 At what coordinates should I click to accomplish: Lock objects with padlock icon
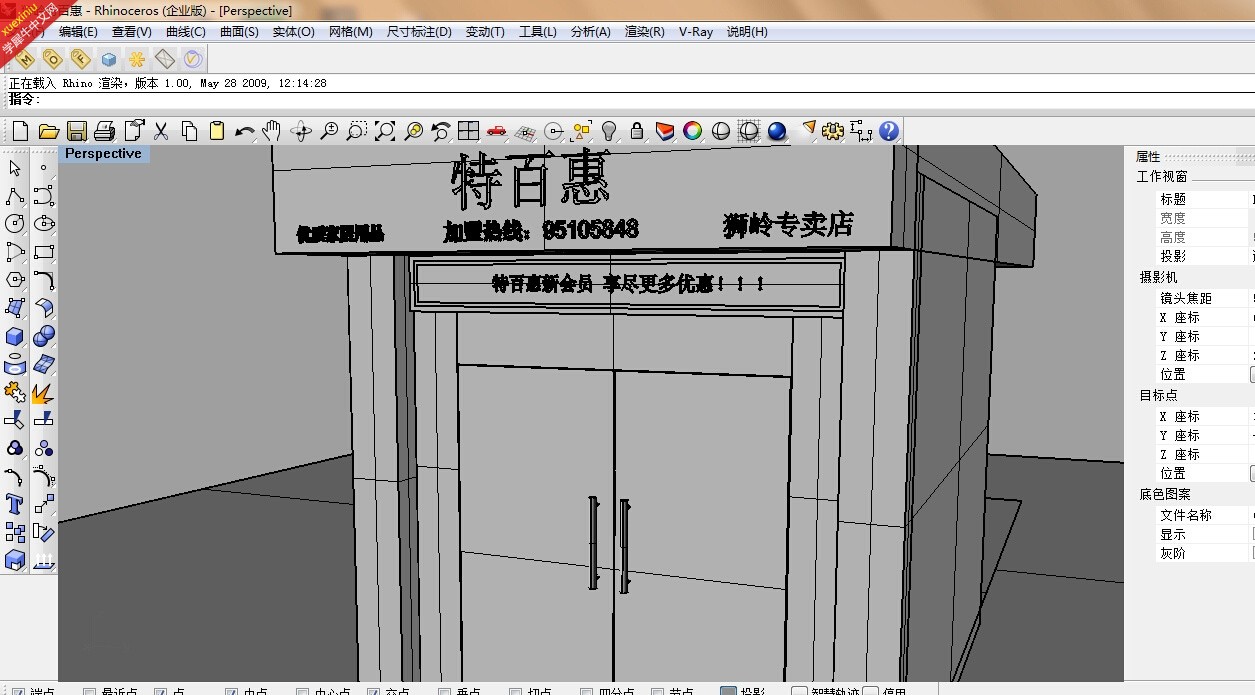[x=636, y=131]
